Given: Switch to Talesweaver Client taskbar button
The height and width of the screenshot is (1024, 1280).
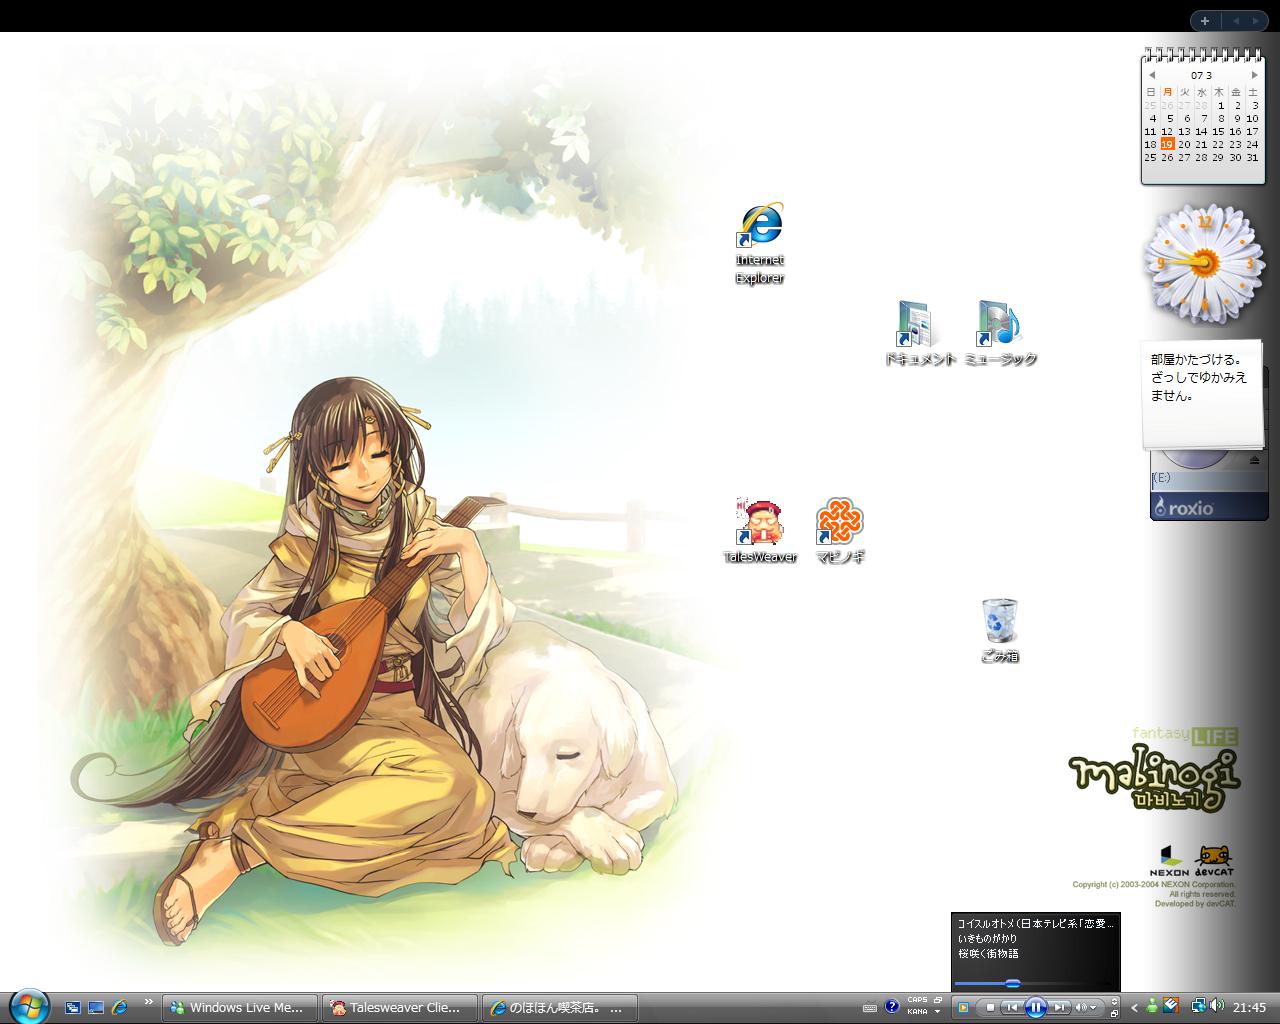Looking at the screenshot, I should (x=401, y=1008).
